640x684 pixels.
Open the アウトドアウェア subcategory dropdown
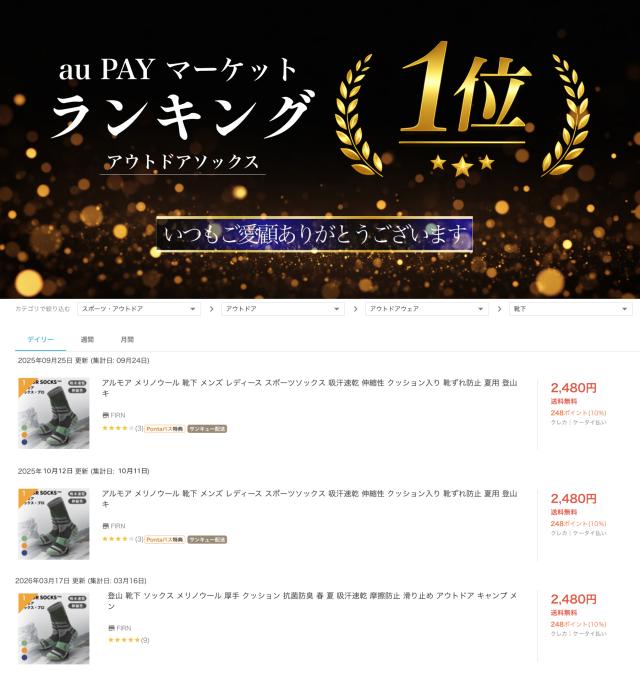427,309
